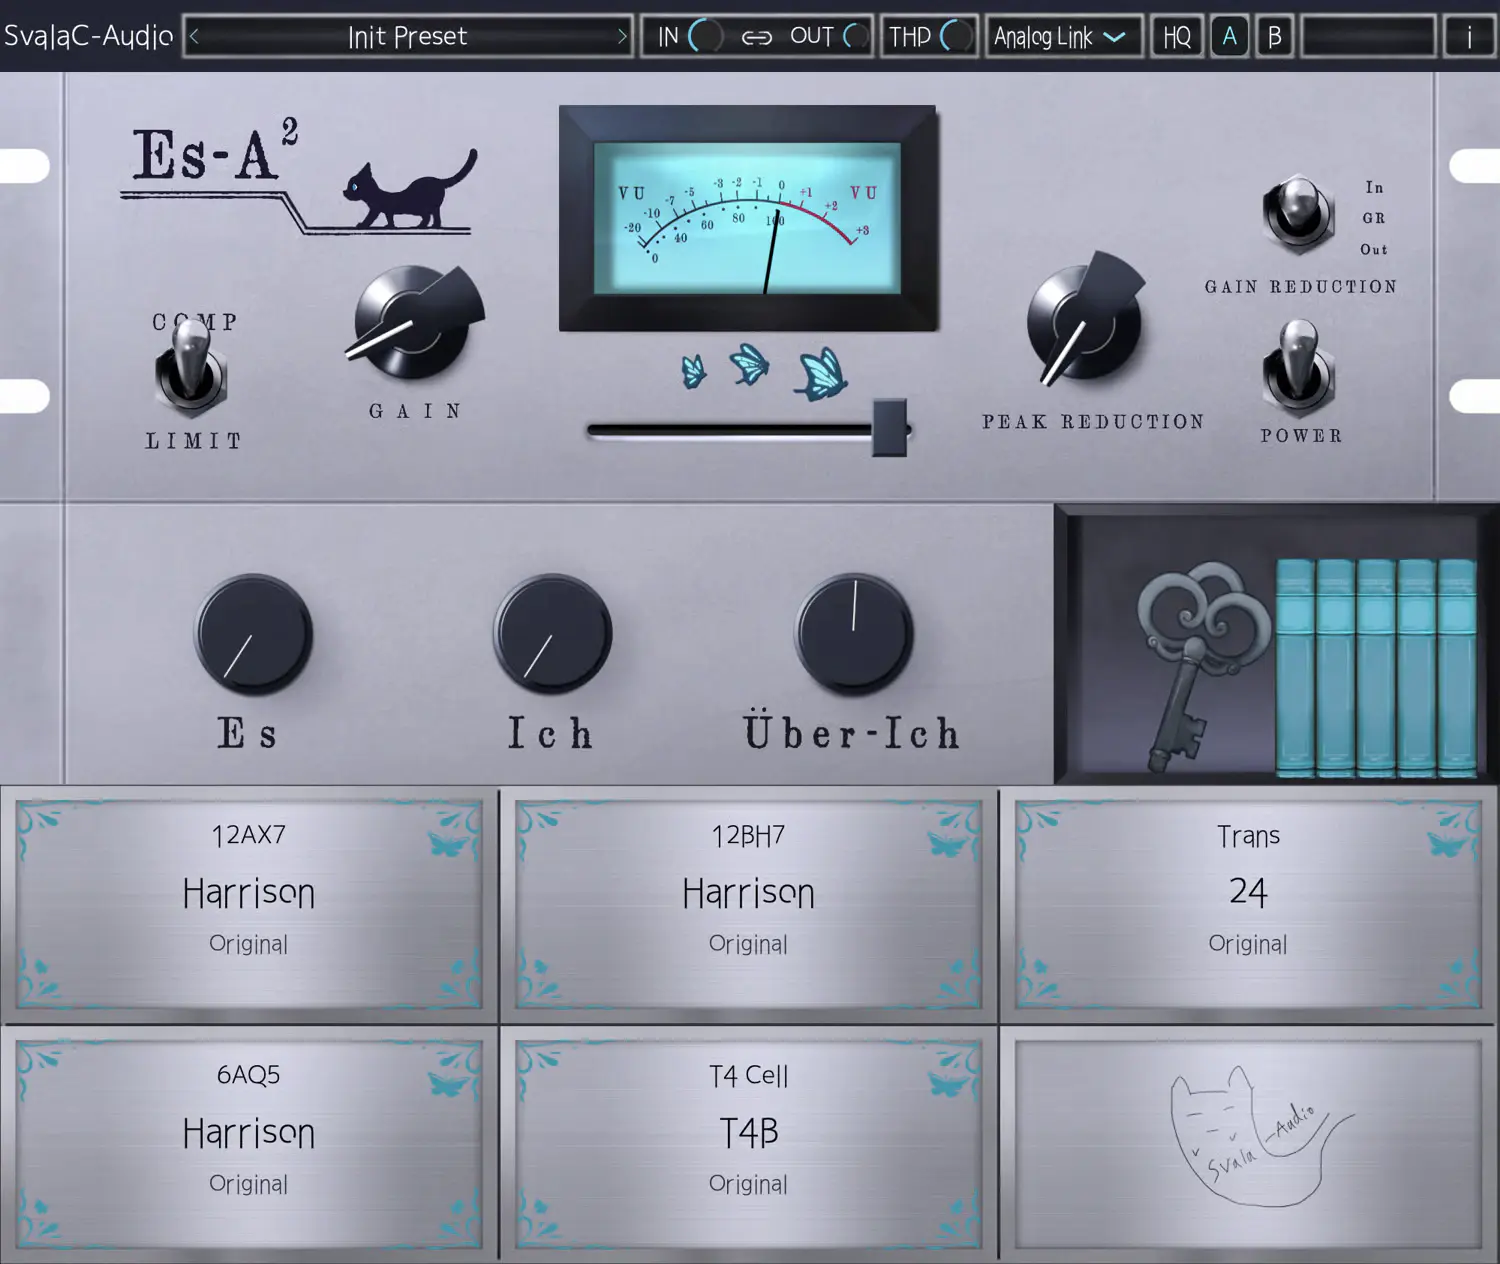The height and width of the screenshot is (1264, 1500).
Task: Click the empty field next to B
Action: (x=1368, y=37)
